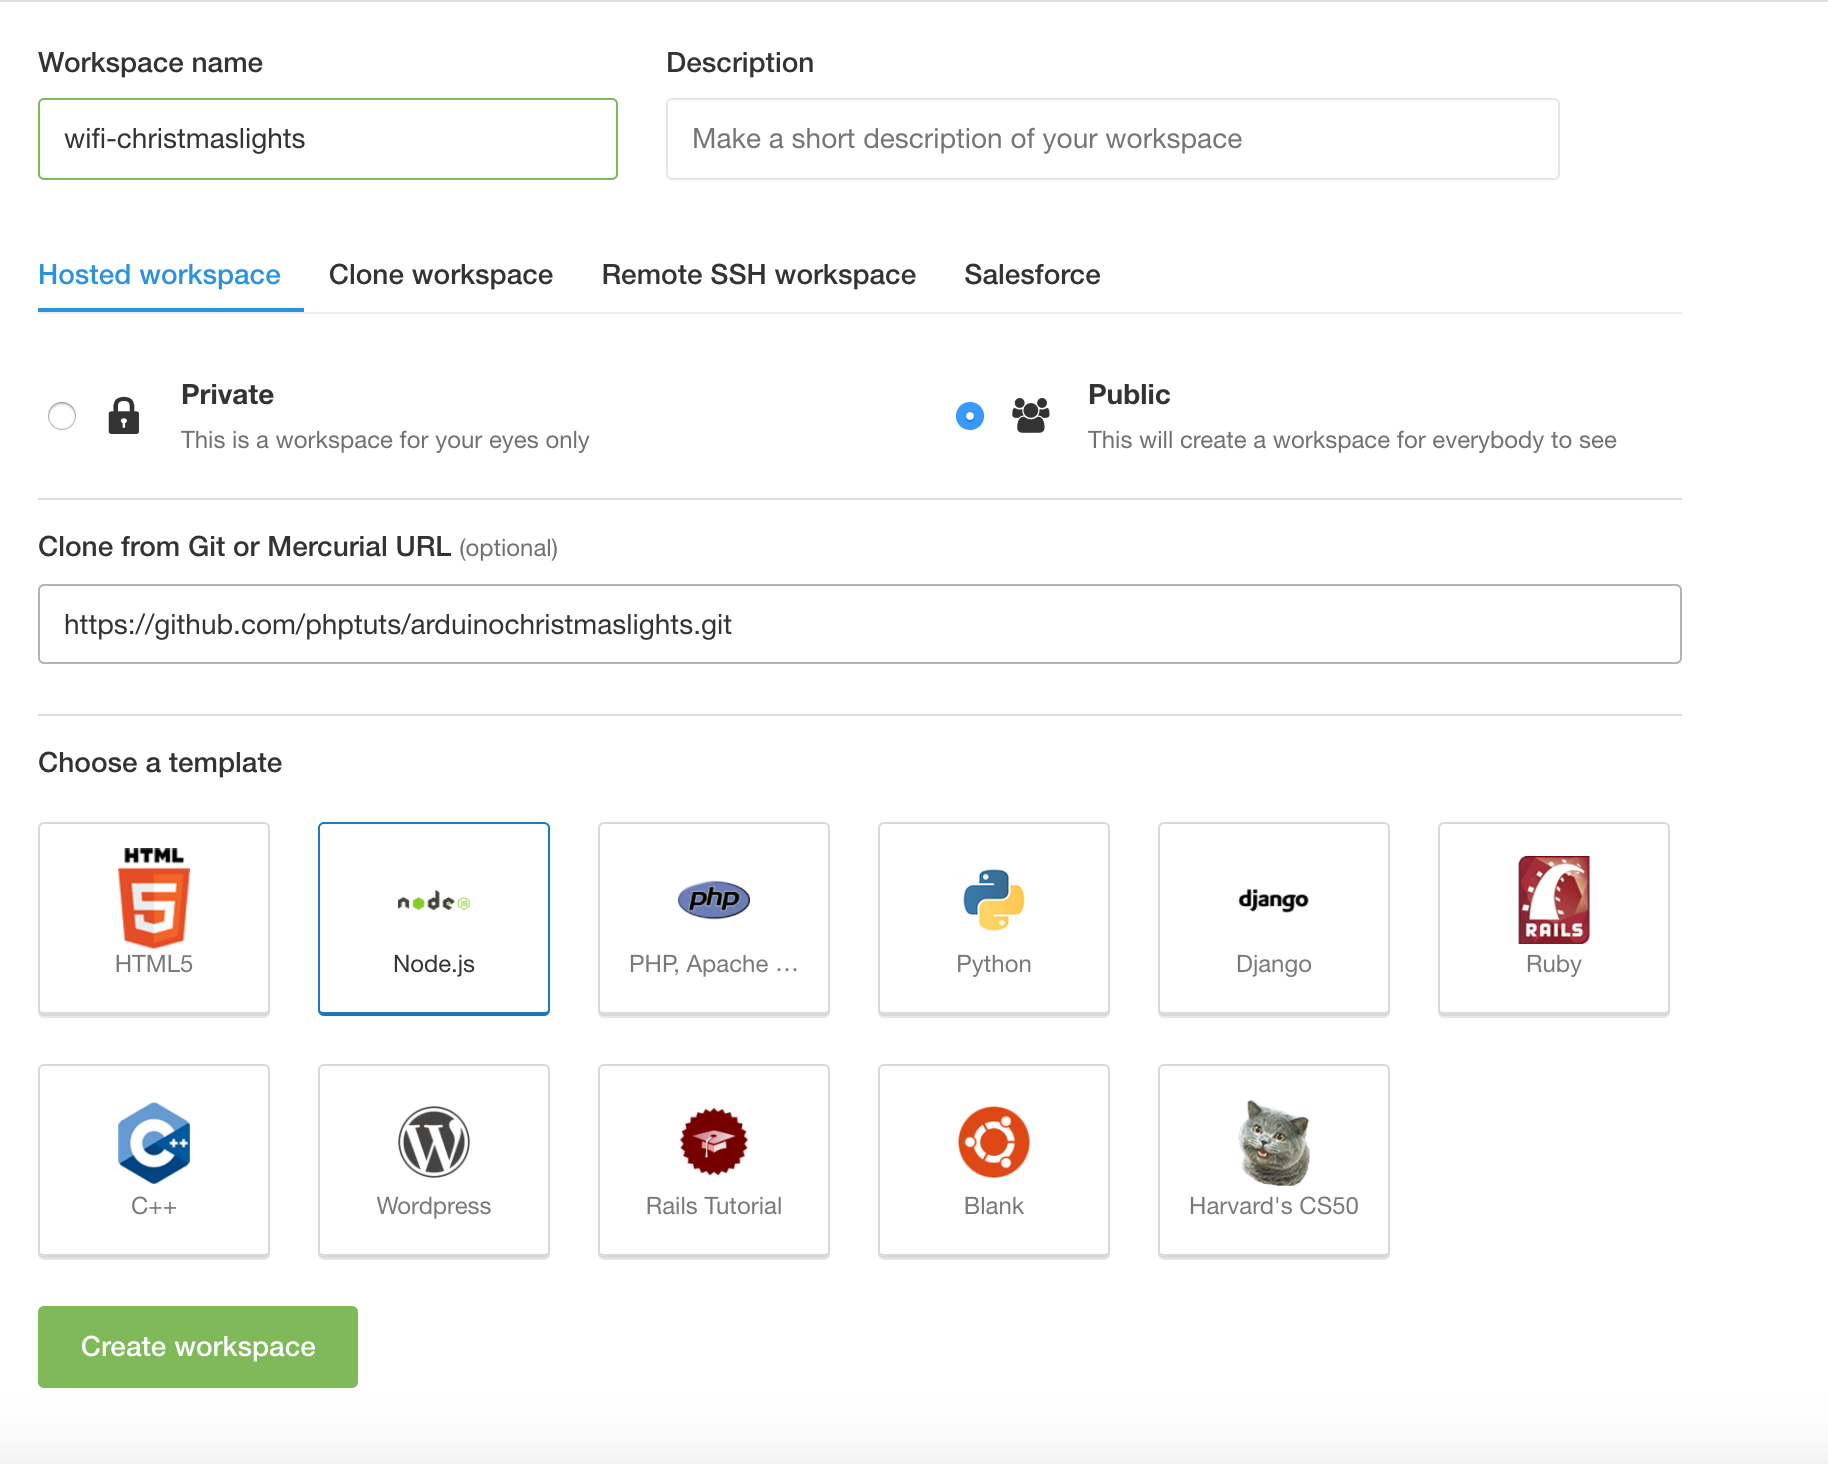Click the '(optional)' label text
This screenshot has width=1828, height=1464.
pyautogui.click(x=508, y=548)
